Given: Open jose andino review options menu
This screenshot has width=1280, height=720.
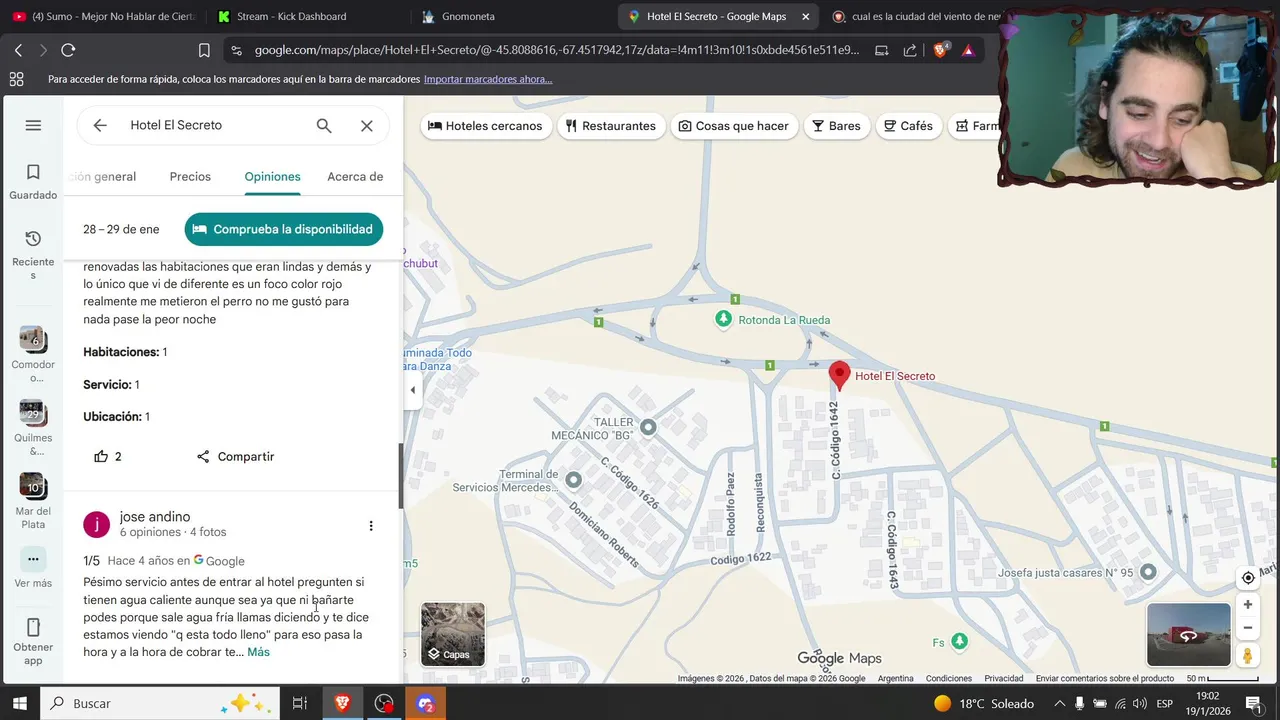Looking at the screenshot, I should pyautogui.click(x=371, y=526).
